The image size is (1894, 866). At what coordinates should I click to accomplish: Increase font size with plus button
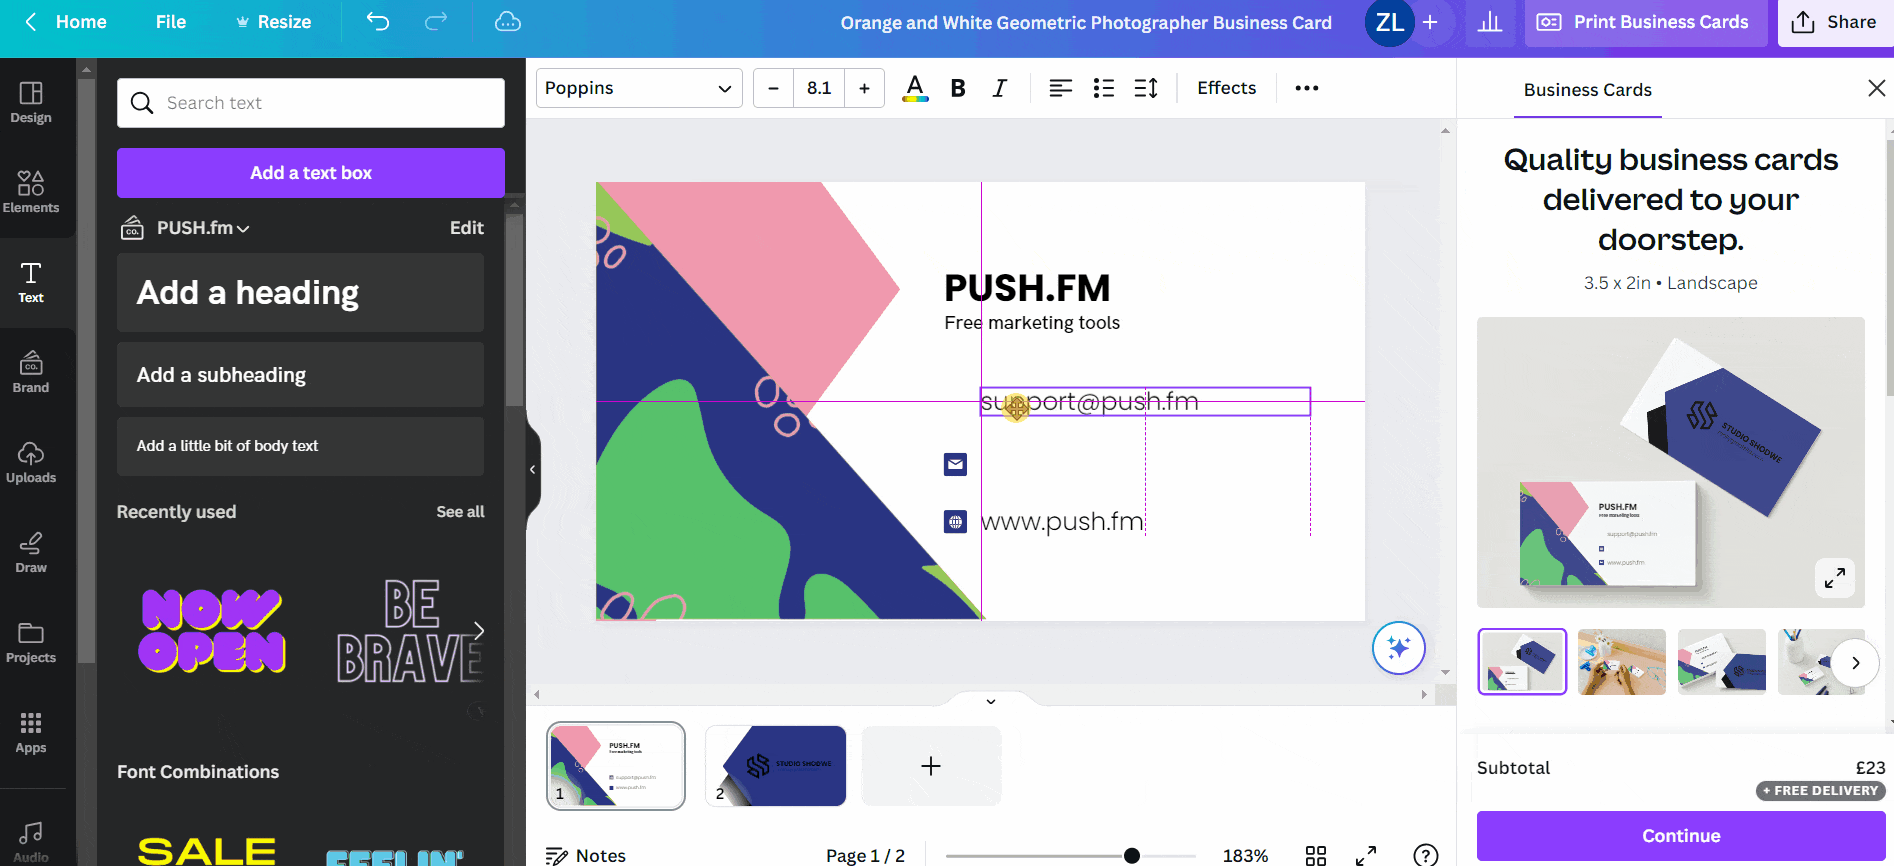click(864, 88)
